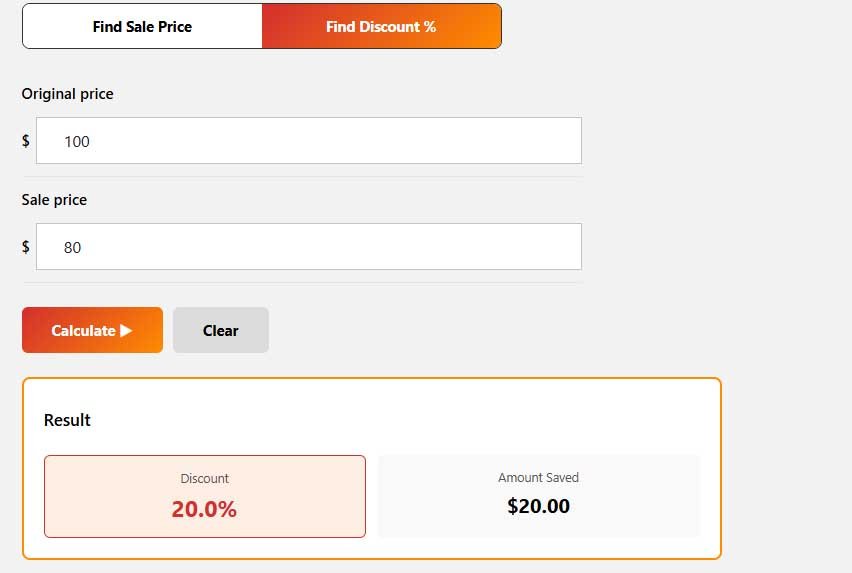852x573 pixels.
Task: Click the Clear button
Action: [221, 330]
